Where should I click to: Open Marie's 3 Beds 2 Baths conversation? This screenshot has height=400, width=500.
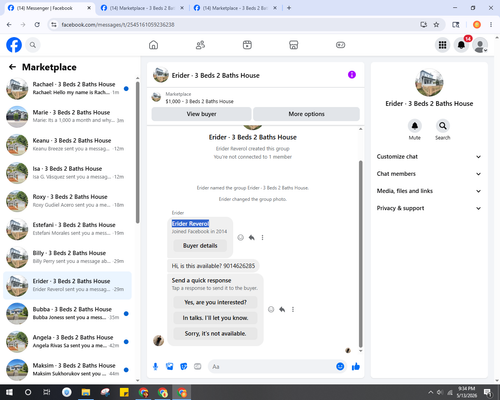[67, 117]
